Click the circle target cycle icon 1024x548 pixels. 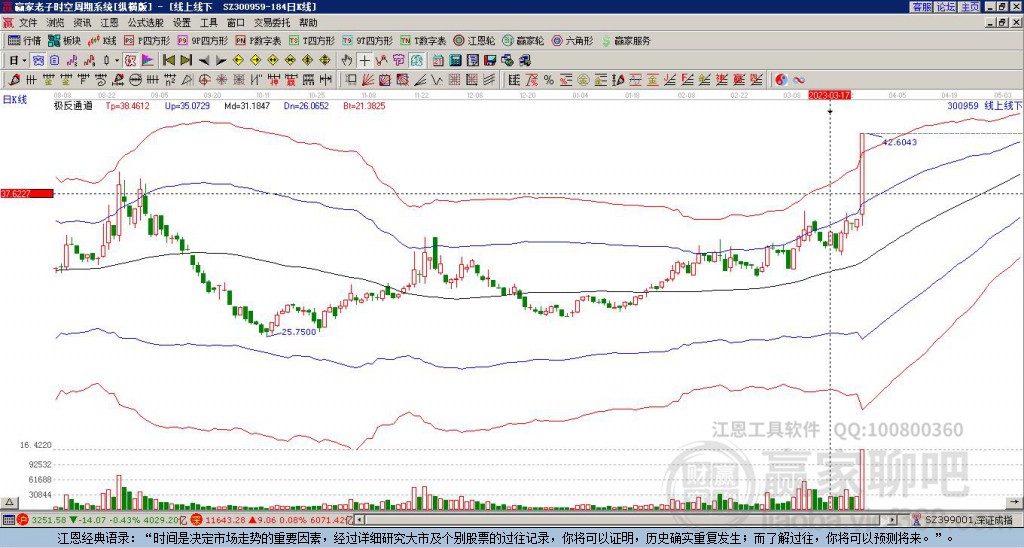(204, 80)
